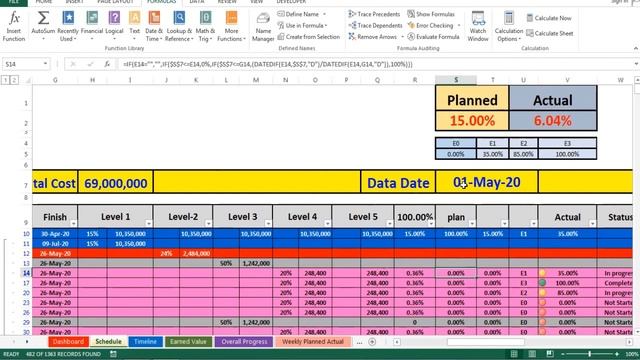Switch to Page Layout view

click(x=532, y=354)
